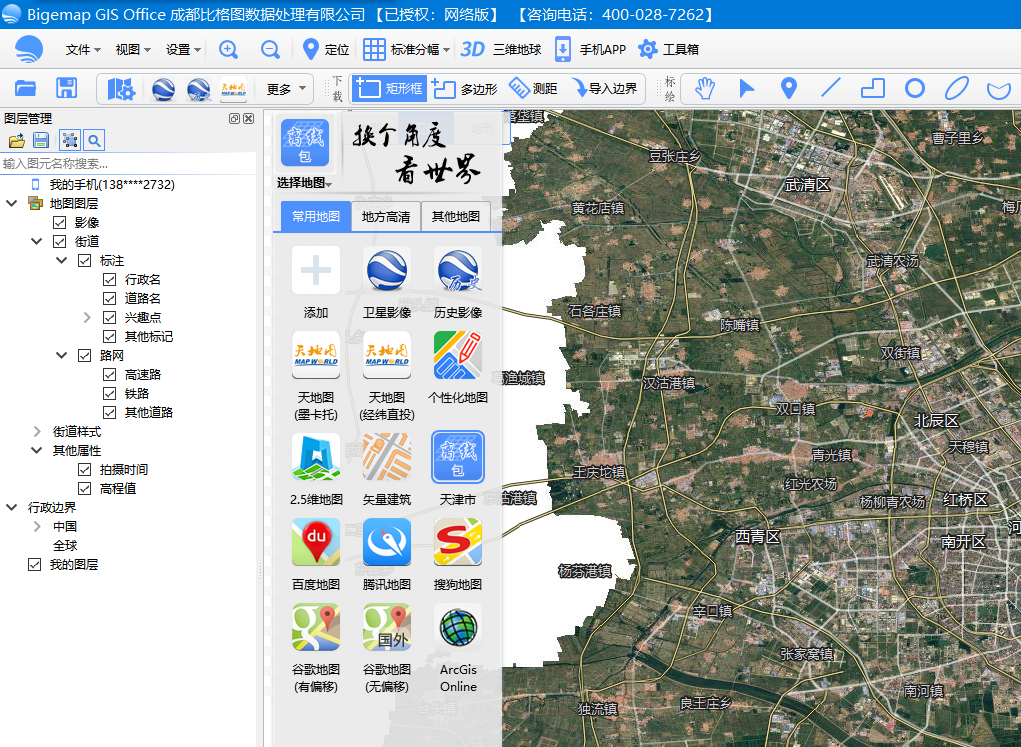
Task: Select 我的手机(138****2732) tree item
Action: tap(112, 184)
